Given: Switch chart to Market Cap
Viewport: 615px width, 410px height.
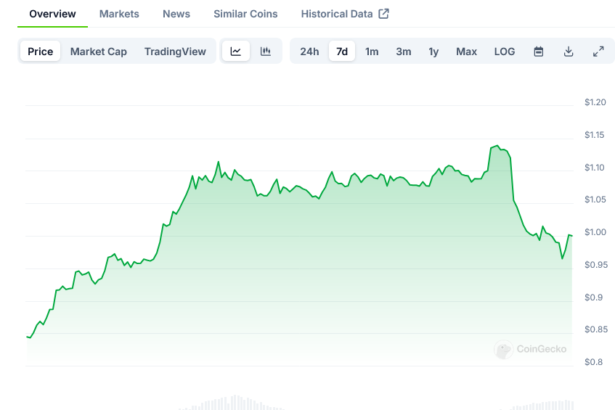Looking at the screenshot, I should [x=98, y=51].
